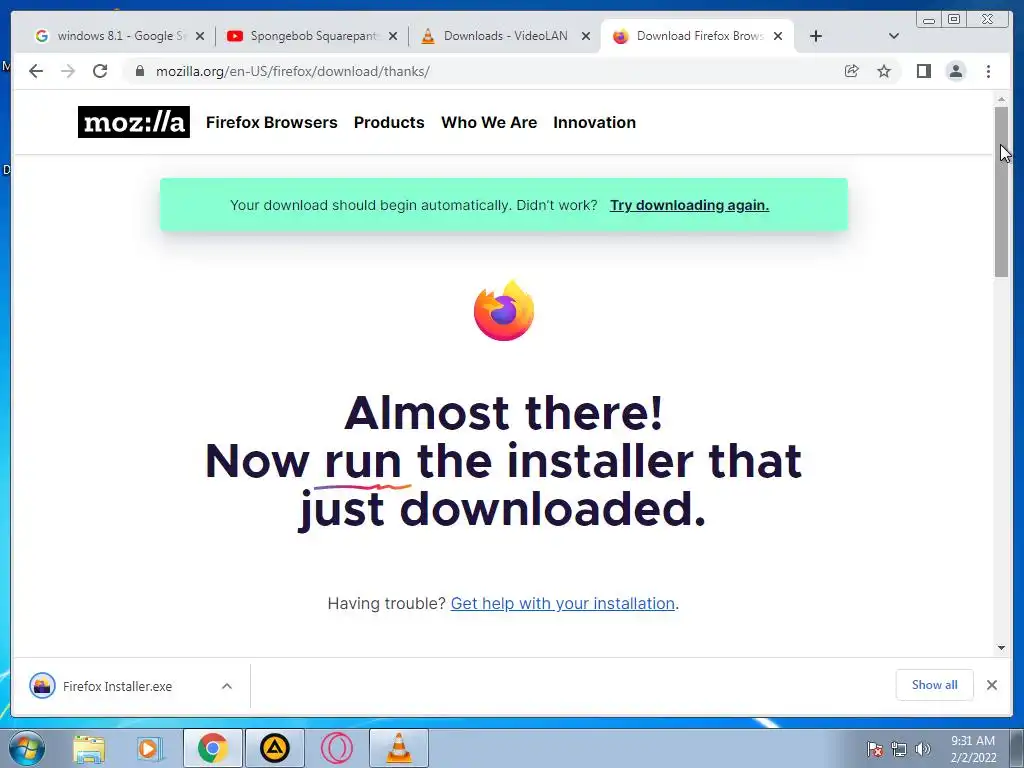1024x768 pixels.
Task: Click the grayed-out forward arrow
Action: pyautogui.click(x=68, y=71)
